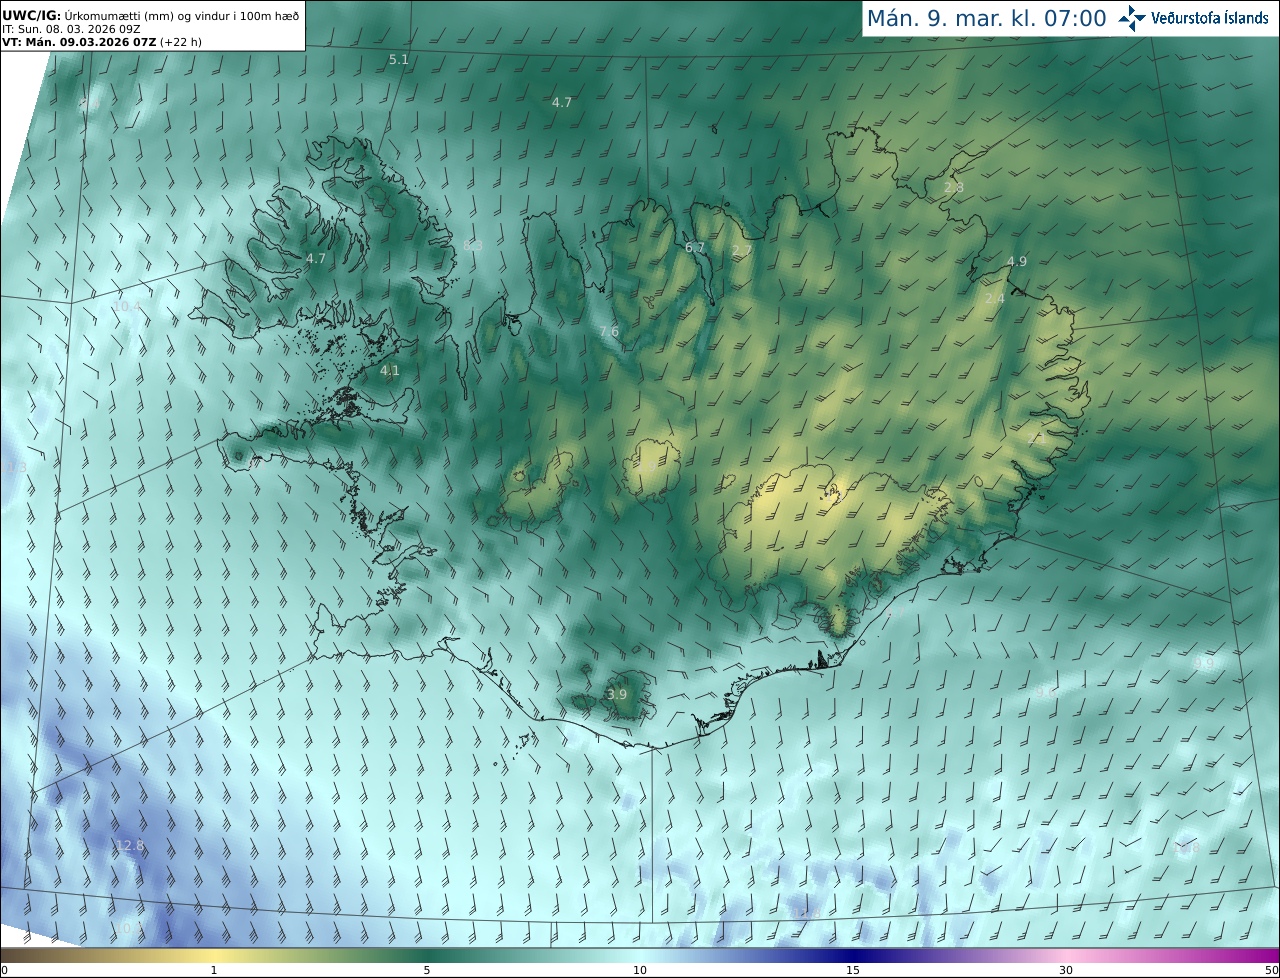
Task: Click the 5 tick label on color scale
Action: (x=427, y=970)
